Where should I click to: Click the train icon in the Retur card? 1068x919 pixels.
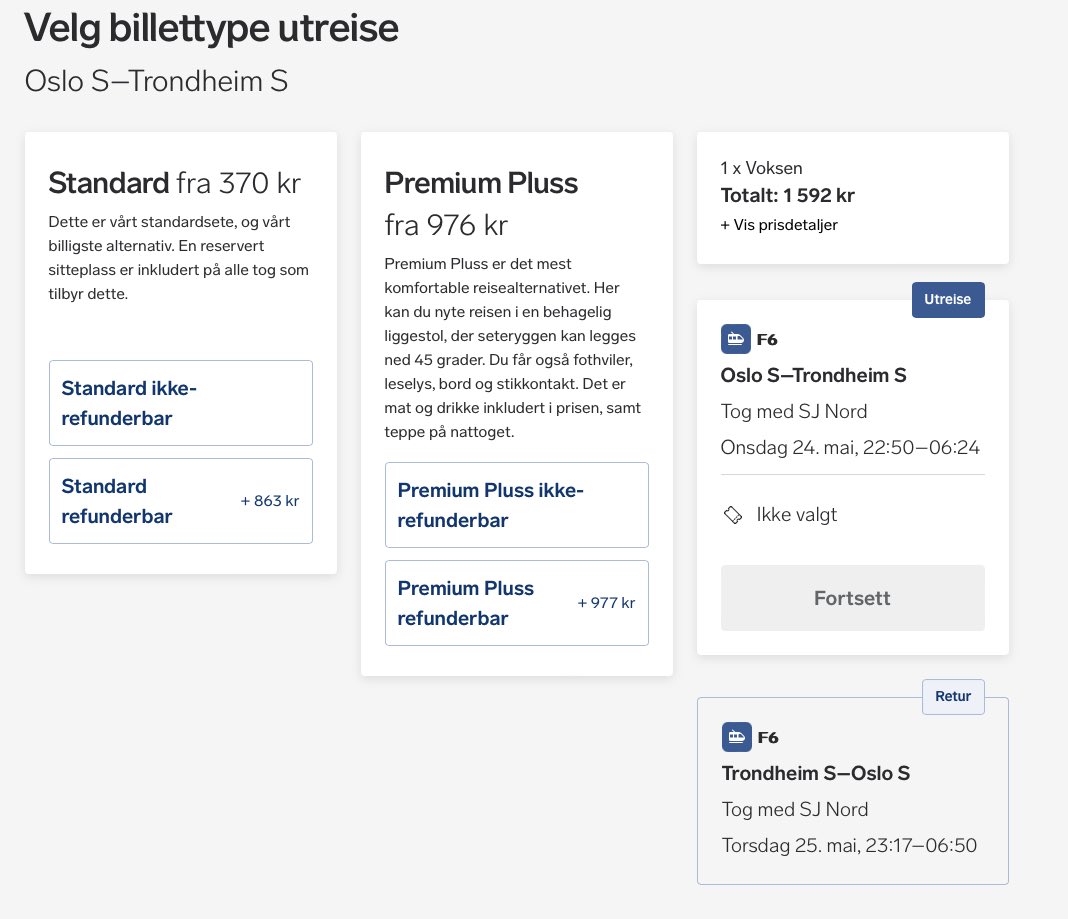pyautogui.click(x=736, y=737)
